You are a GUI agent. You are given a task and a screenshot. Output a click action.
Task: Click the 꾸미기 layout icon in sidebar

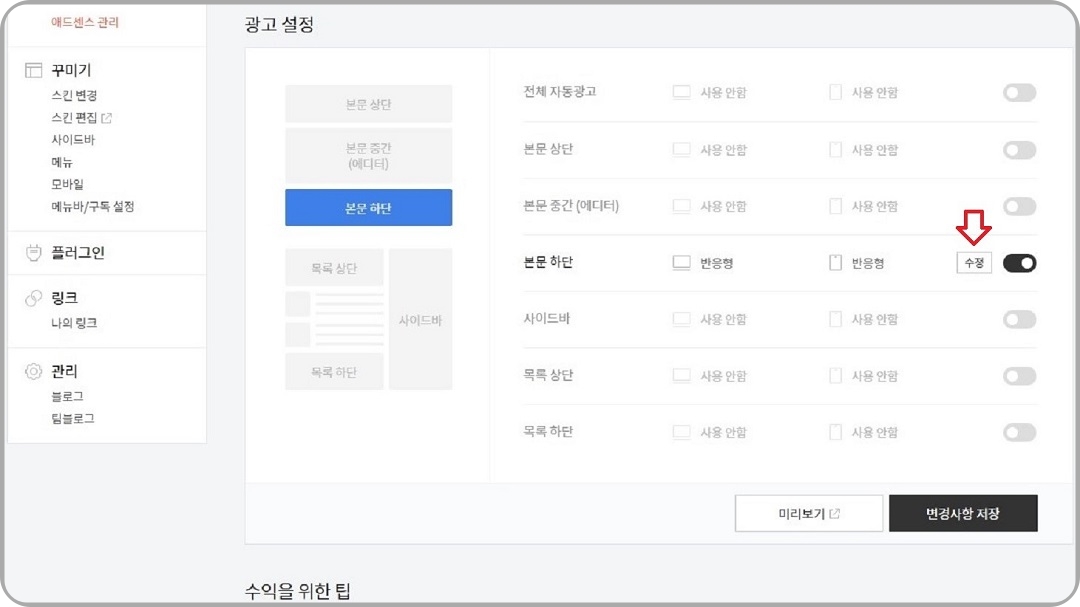point(33,70)
